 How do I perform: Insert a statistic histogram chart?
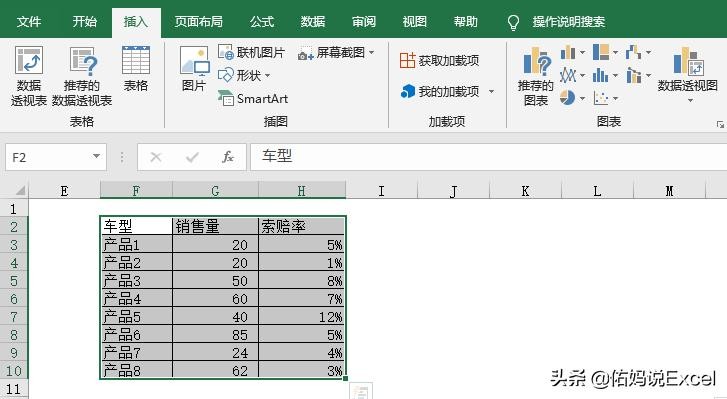tap(600, 75)
